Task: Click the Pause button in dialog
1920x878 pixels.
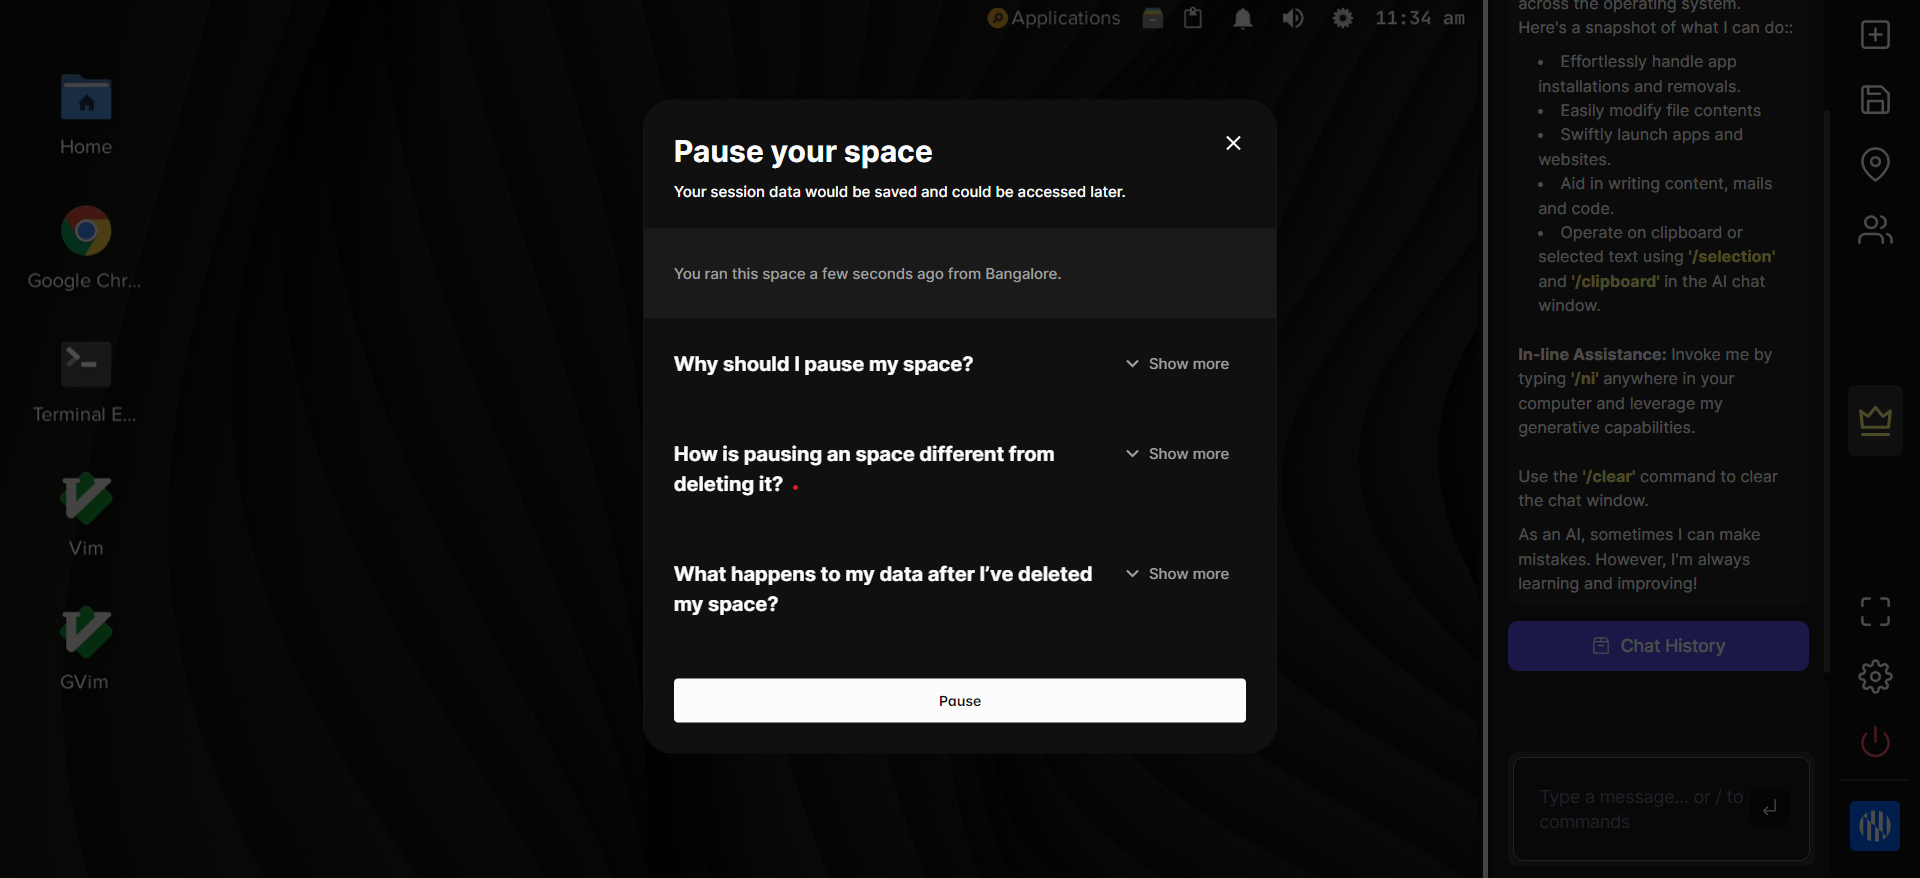Action: pos(959,700)
